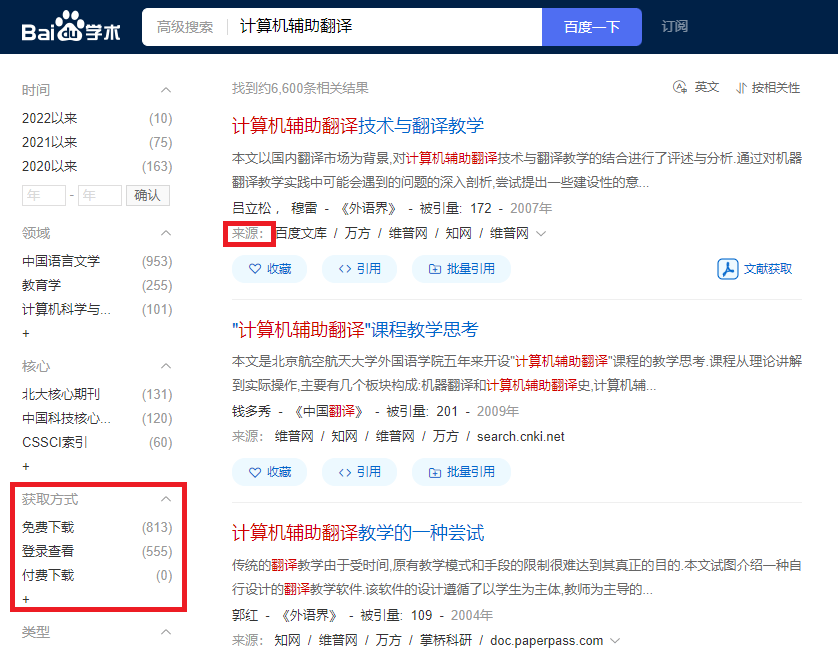The image size is (838, 649).
Task: Click the start year input field
Action: pos(44,195)
